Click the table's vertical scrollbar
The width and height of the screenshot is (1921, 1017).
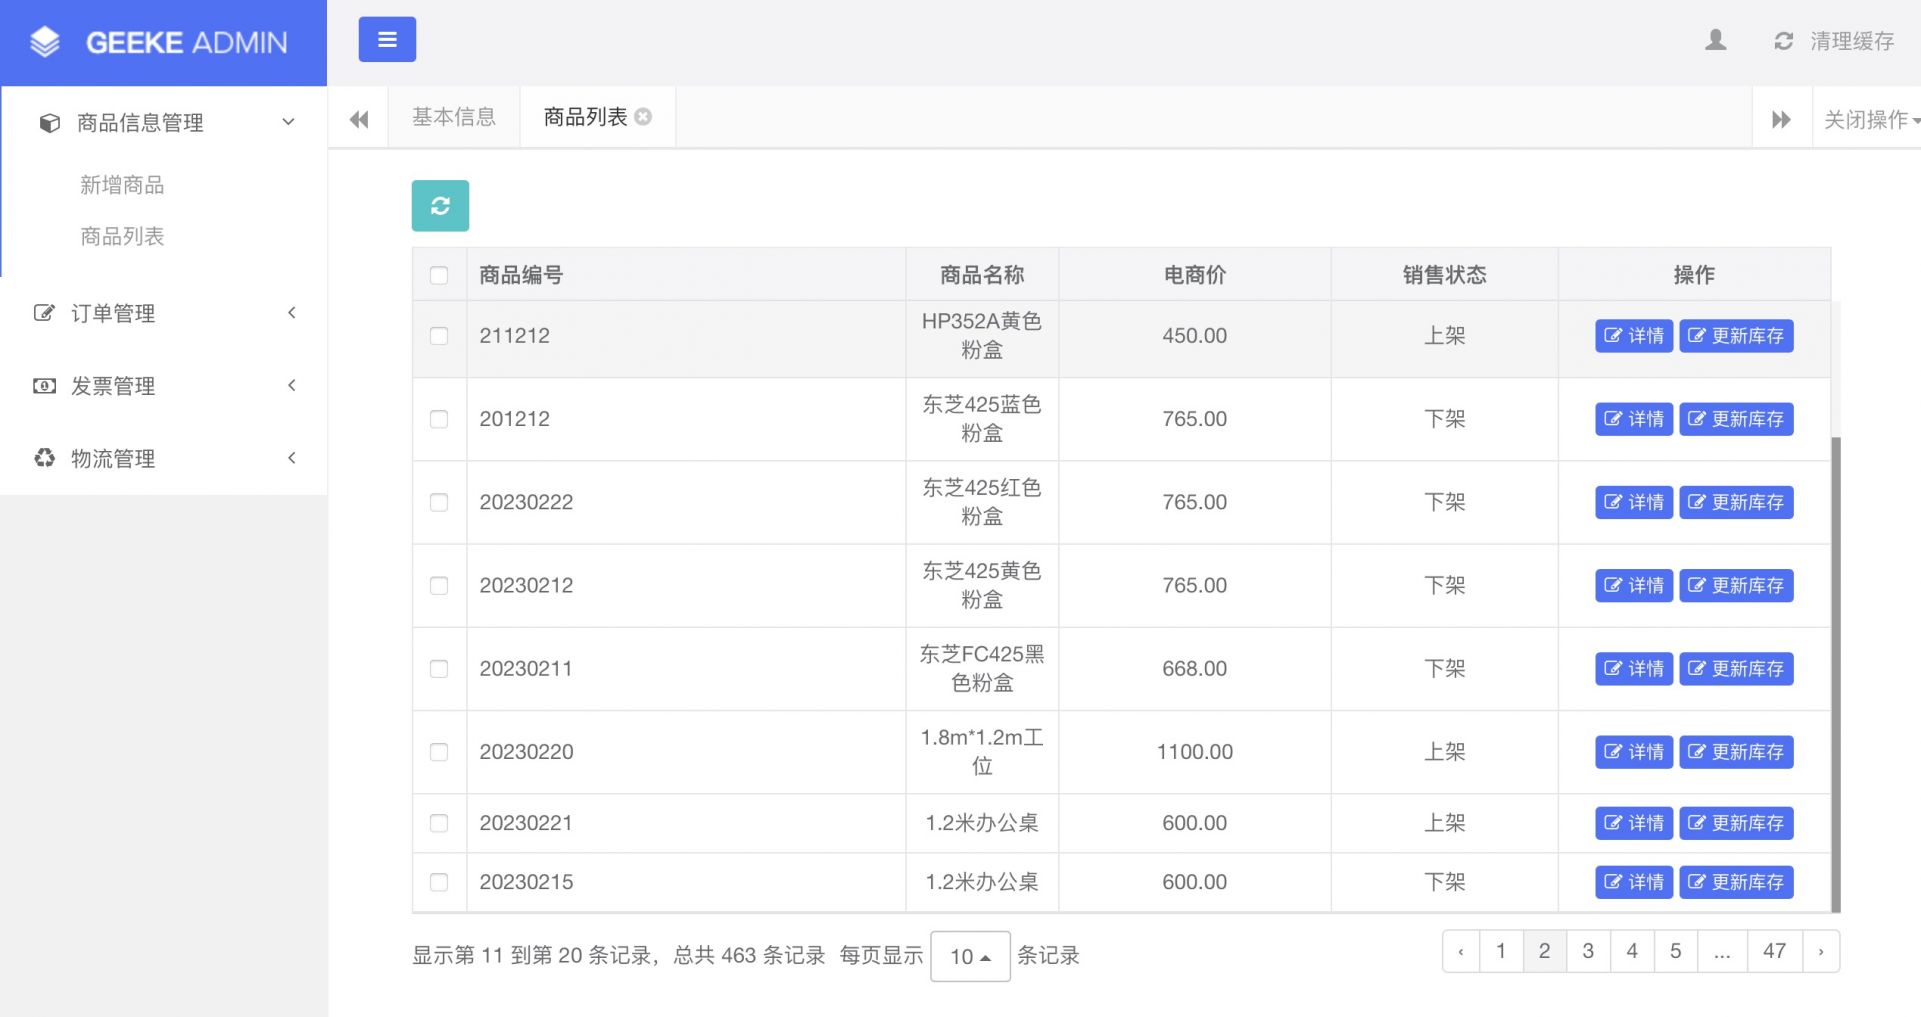click(1835, 670)
